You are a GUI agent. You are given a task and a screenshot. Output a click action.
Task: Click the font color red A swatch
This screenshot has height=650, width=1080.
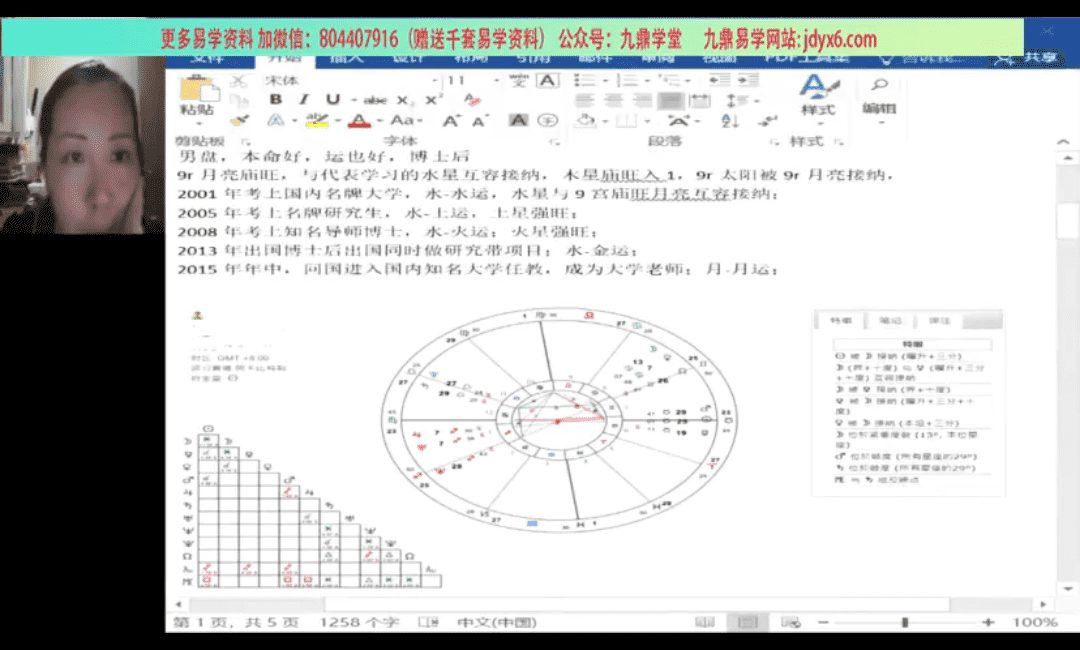click(360, 121)
